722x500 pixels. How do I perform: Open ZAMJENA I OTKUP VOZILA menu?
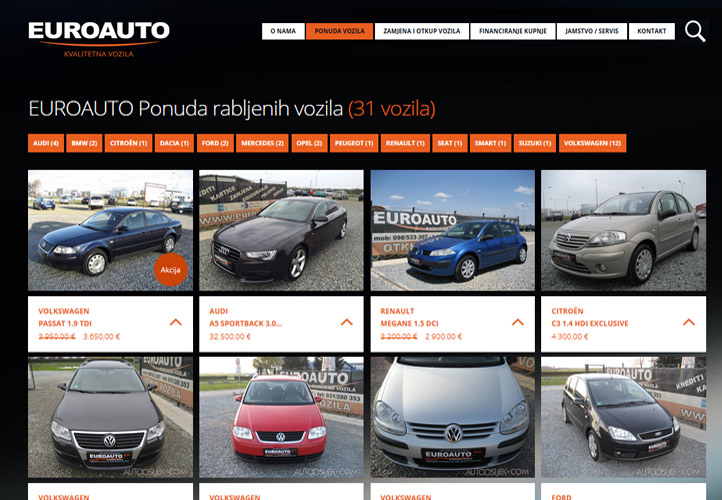(422, 31)
